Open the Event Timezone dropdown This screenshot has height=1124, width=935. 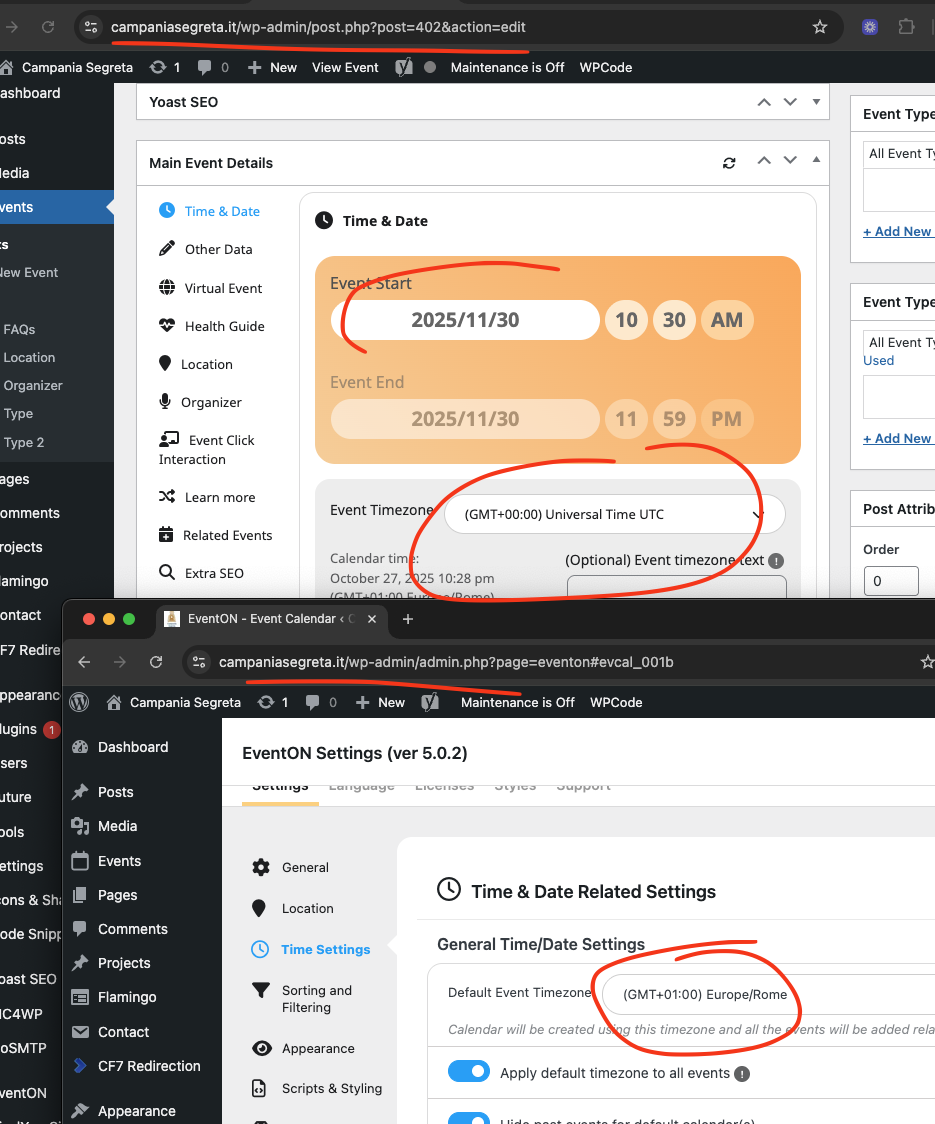tap(614, 514)
